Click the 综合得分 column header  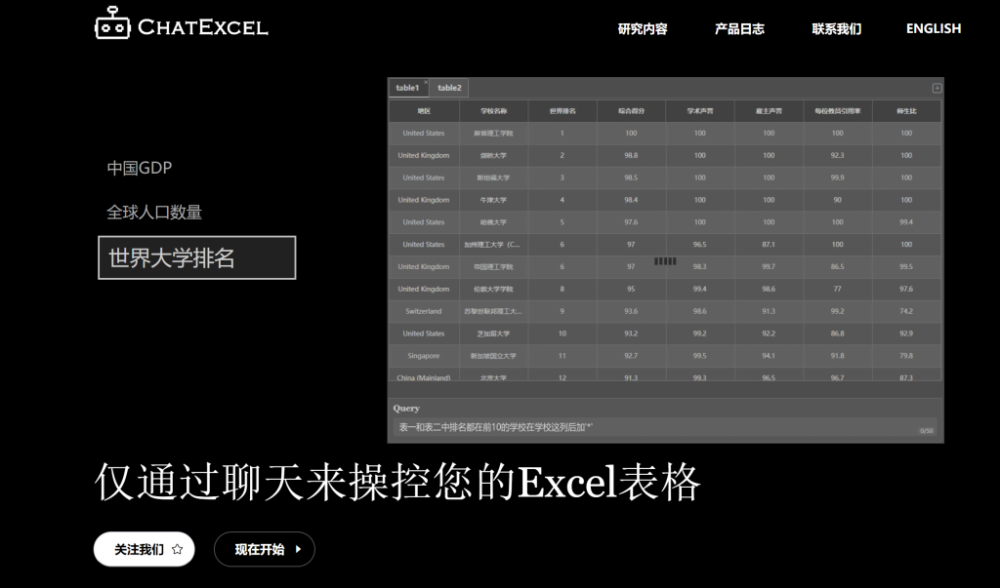point(631,111)
